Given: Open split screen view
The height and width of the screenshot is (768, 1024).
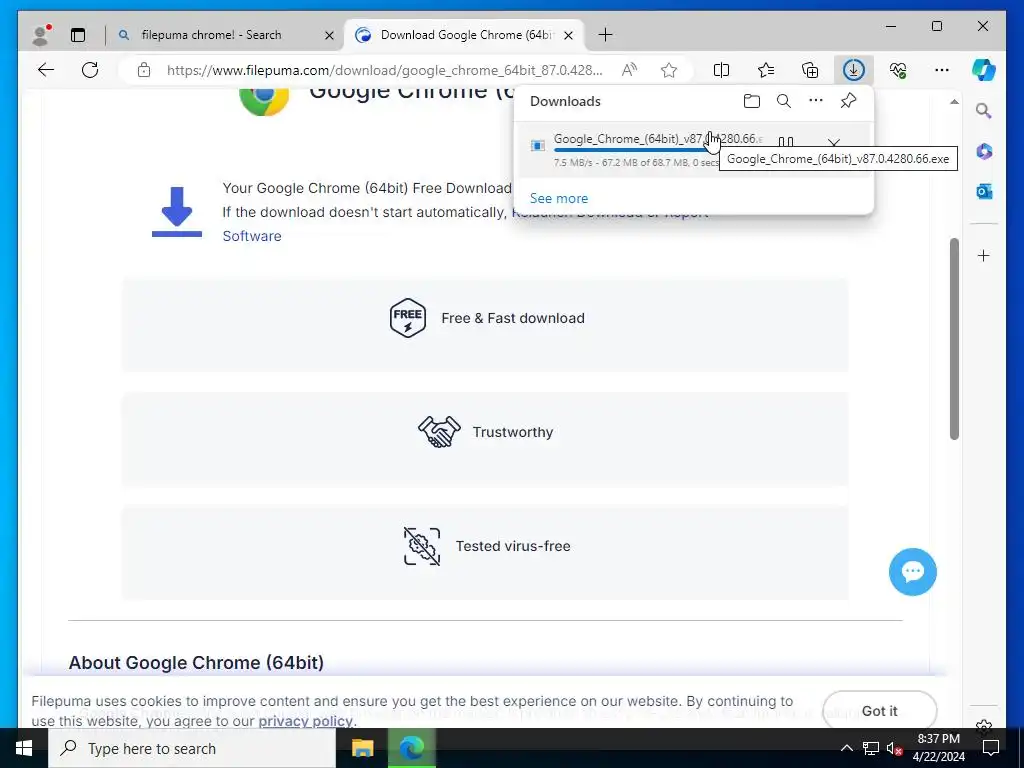Looking at the screenshot, I should coord(721,70).
